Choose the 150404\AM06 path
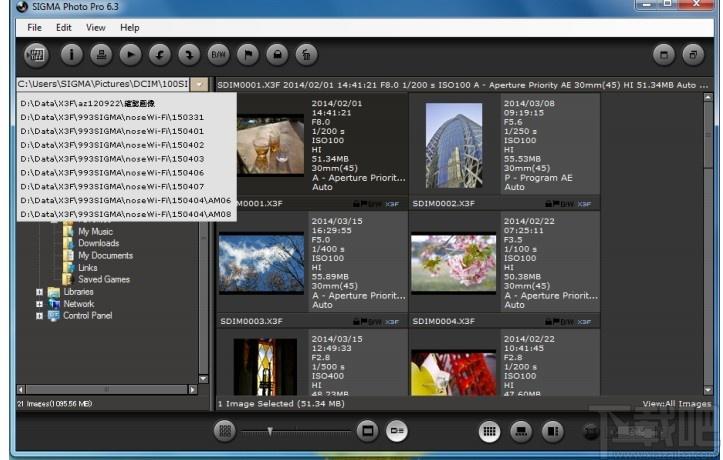 click(x=127, y=200)
